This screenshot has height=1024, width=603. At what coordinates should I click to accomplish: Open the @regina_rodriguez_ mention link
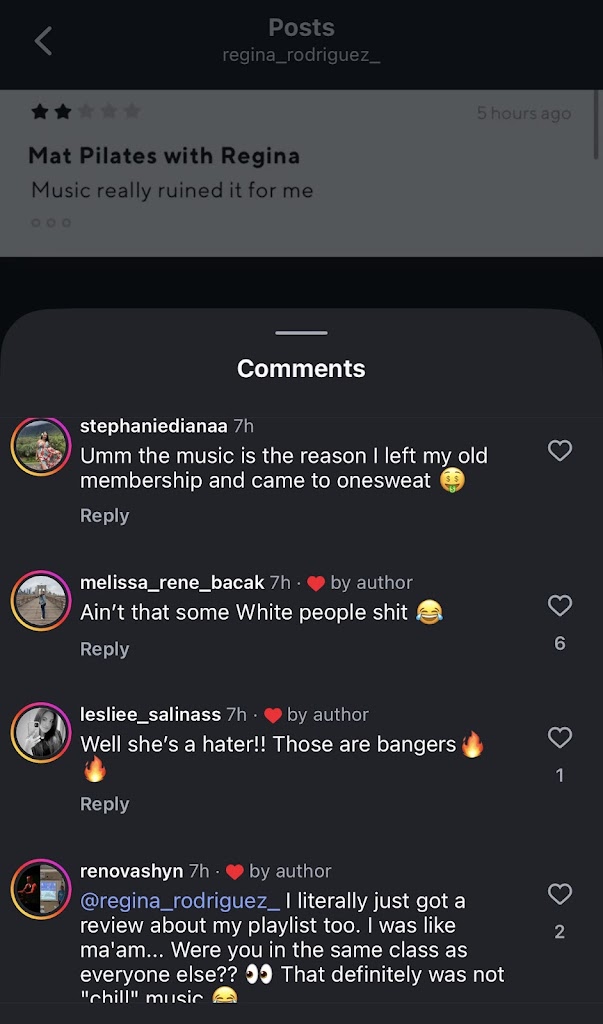pos(180,901)
